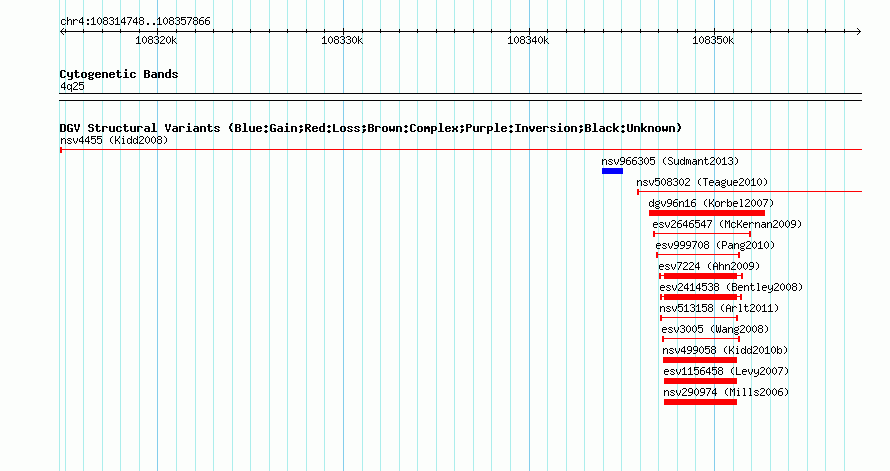Click the 108340k ruler tick label
The height and width of the screenshot is (471, 890).
(528, 40)
